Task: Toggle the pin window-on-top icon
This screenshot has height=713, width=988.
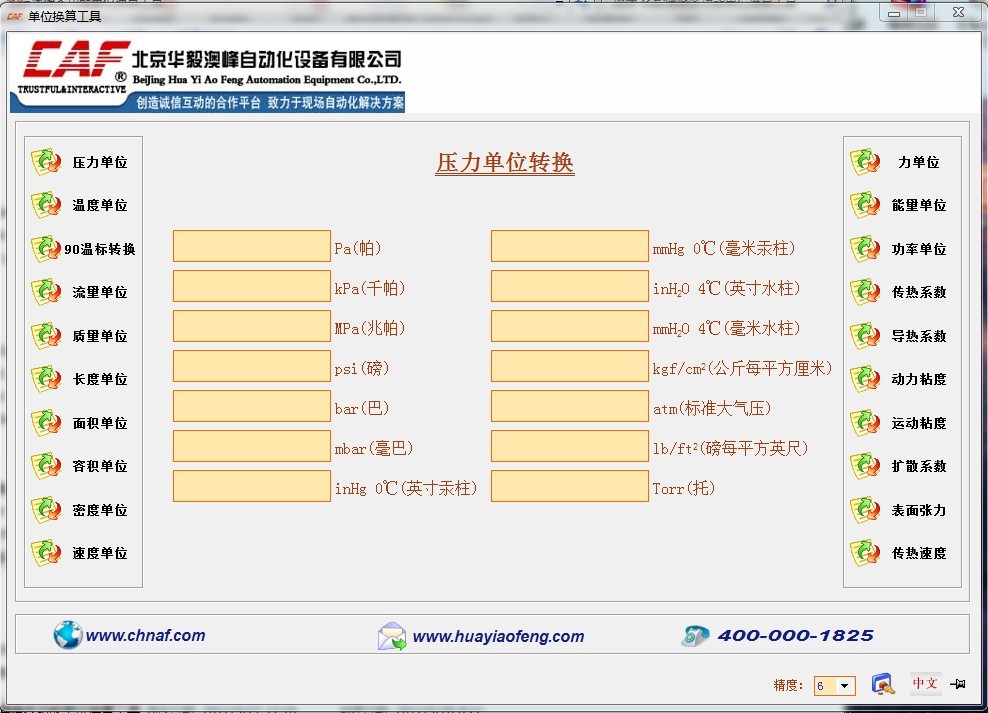Action: pyautogui.click(x=957, y=684)
